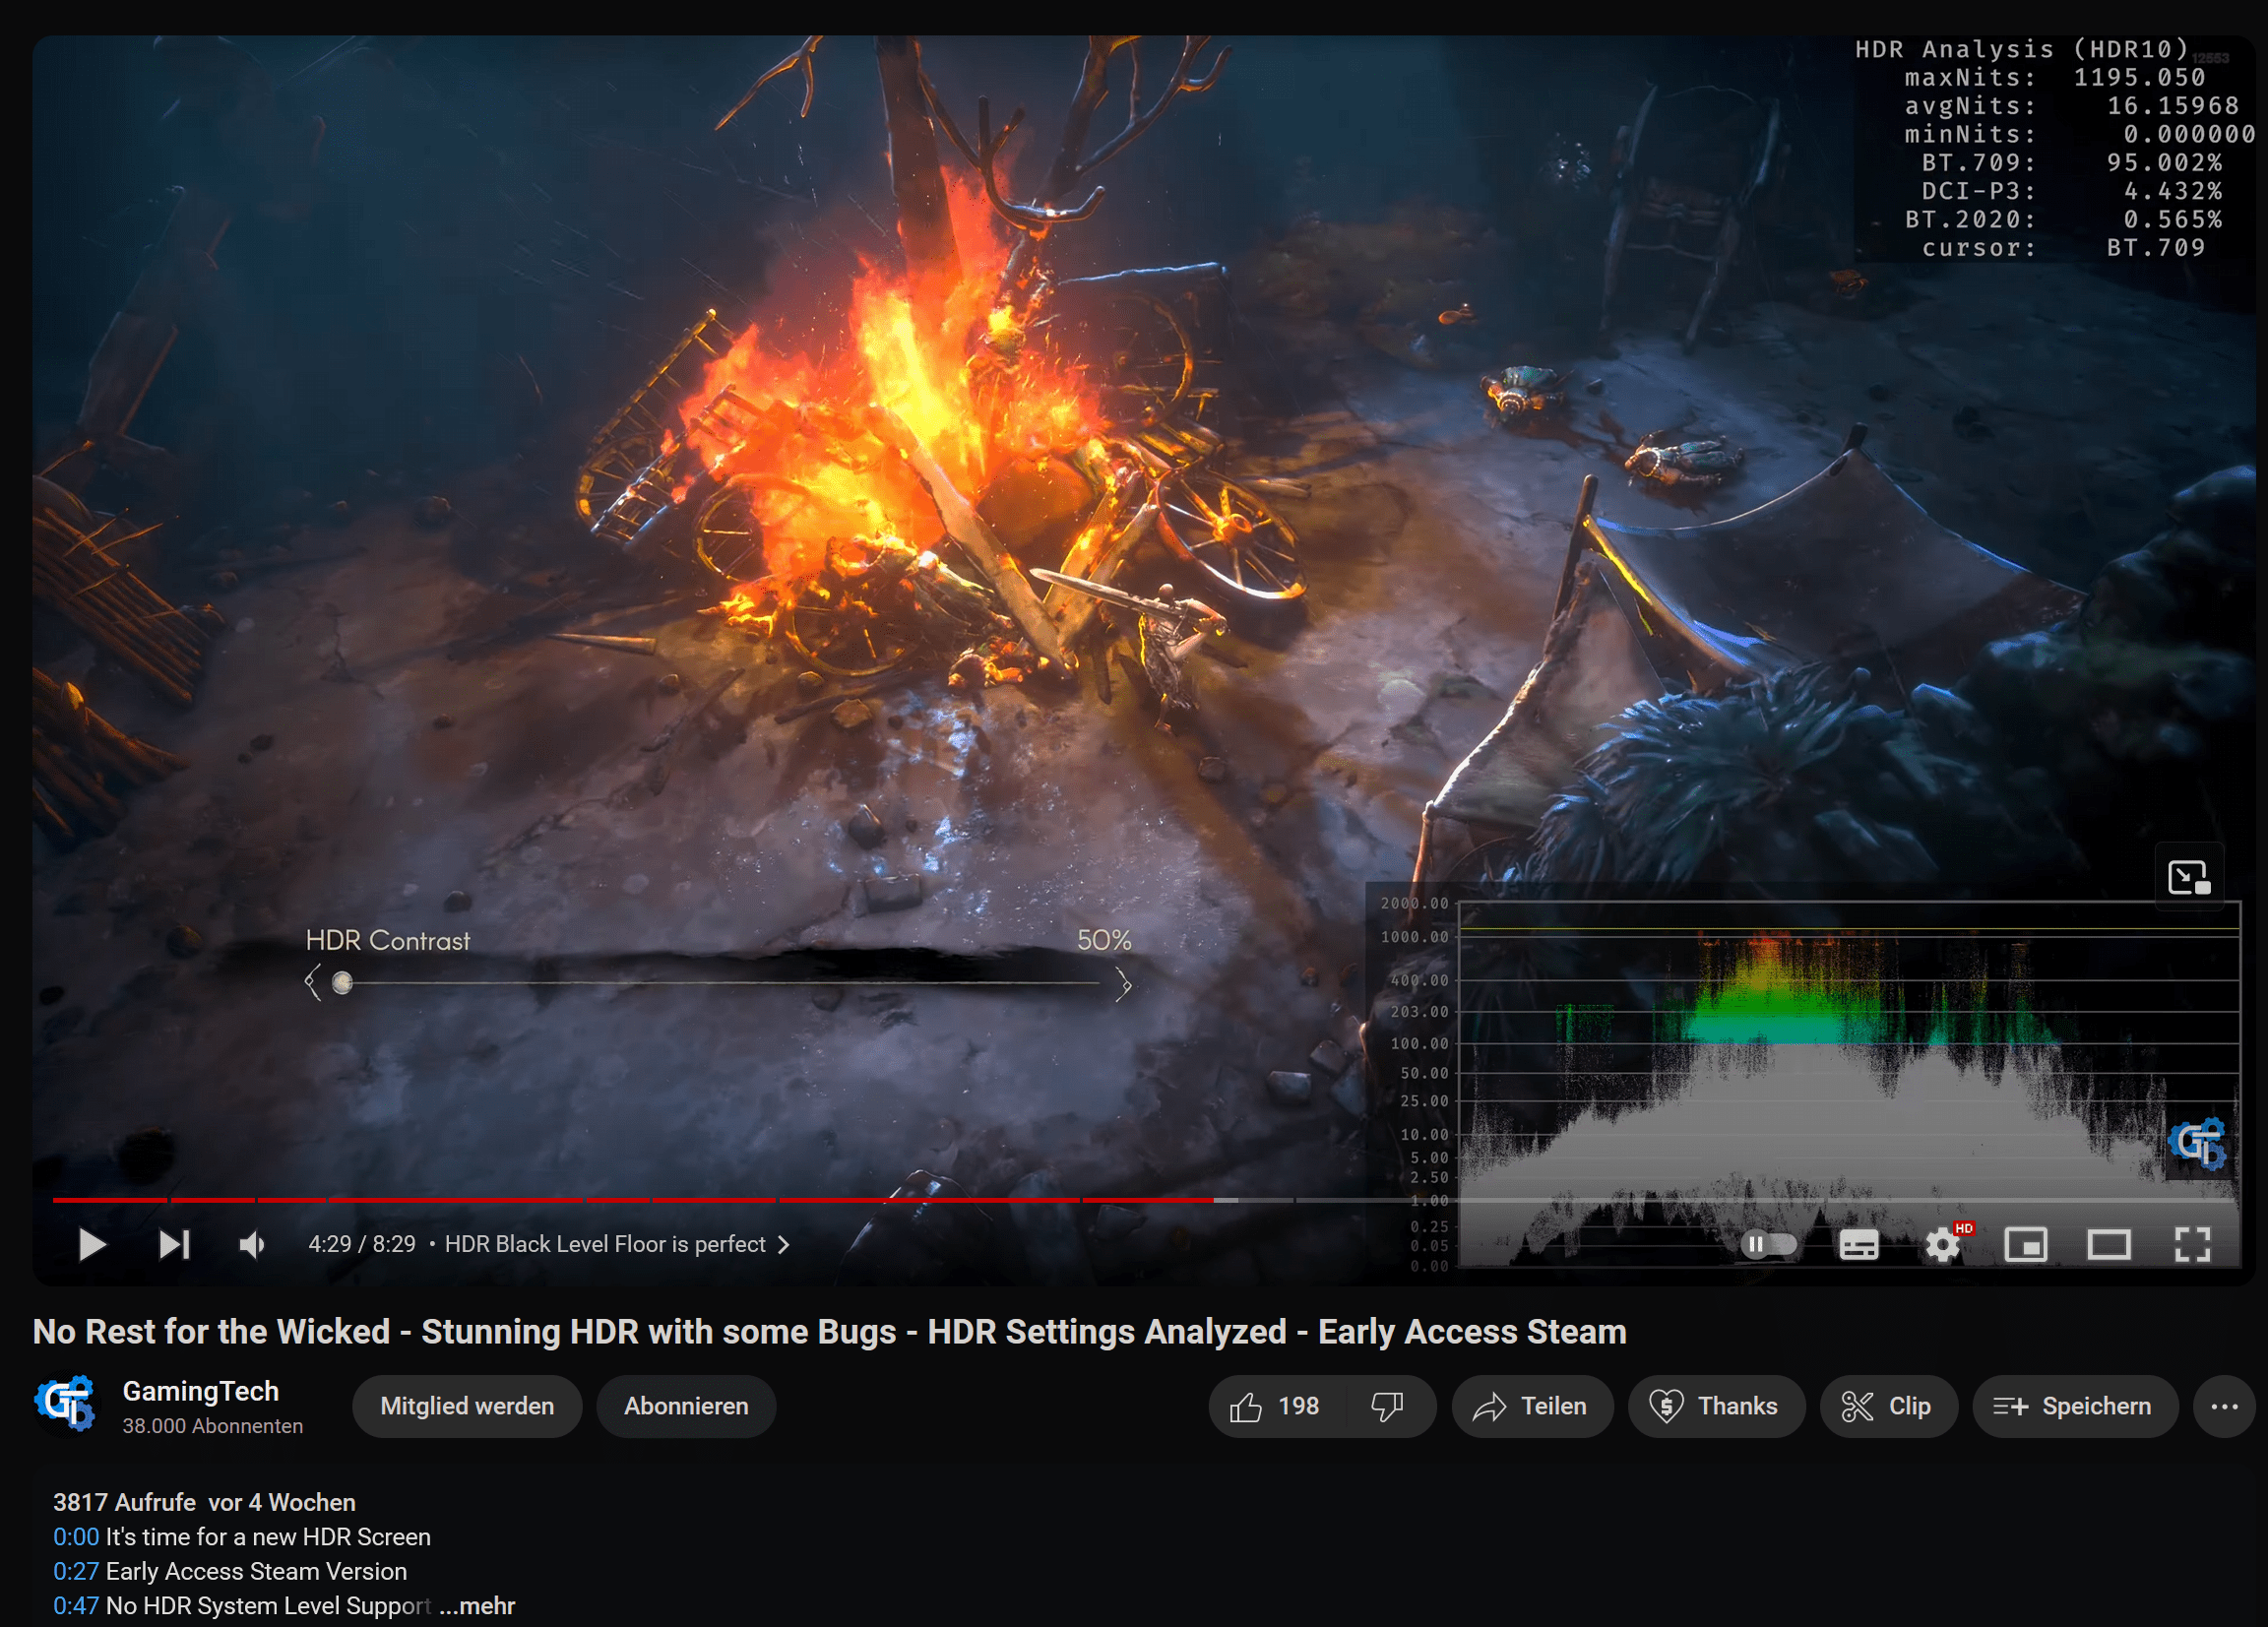The height and width of the screenshot is (1627, 2268).
Task: Toggle autoplay switch
Action: [x=1768, y=1244]
